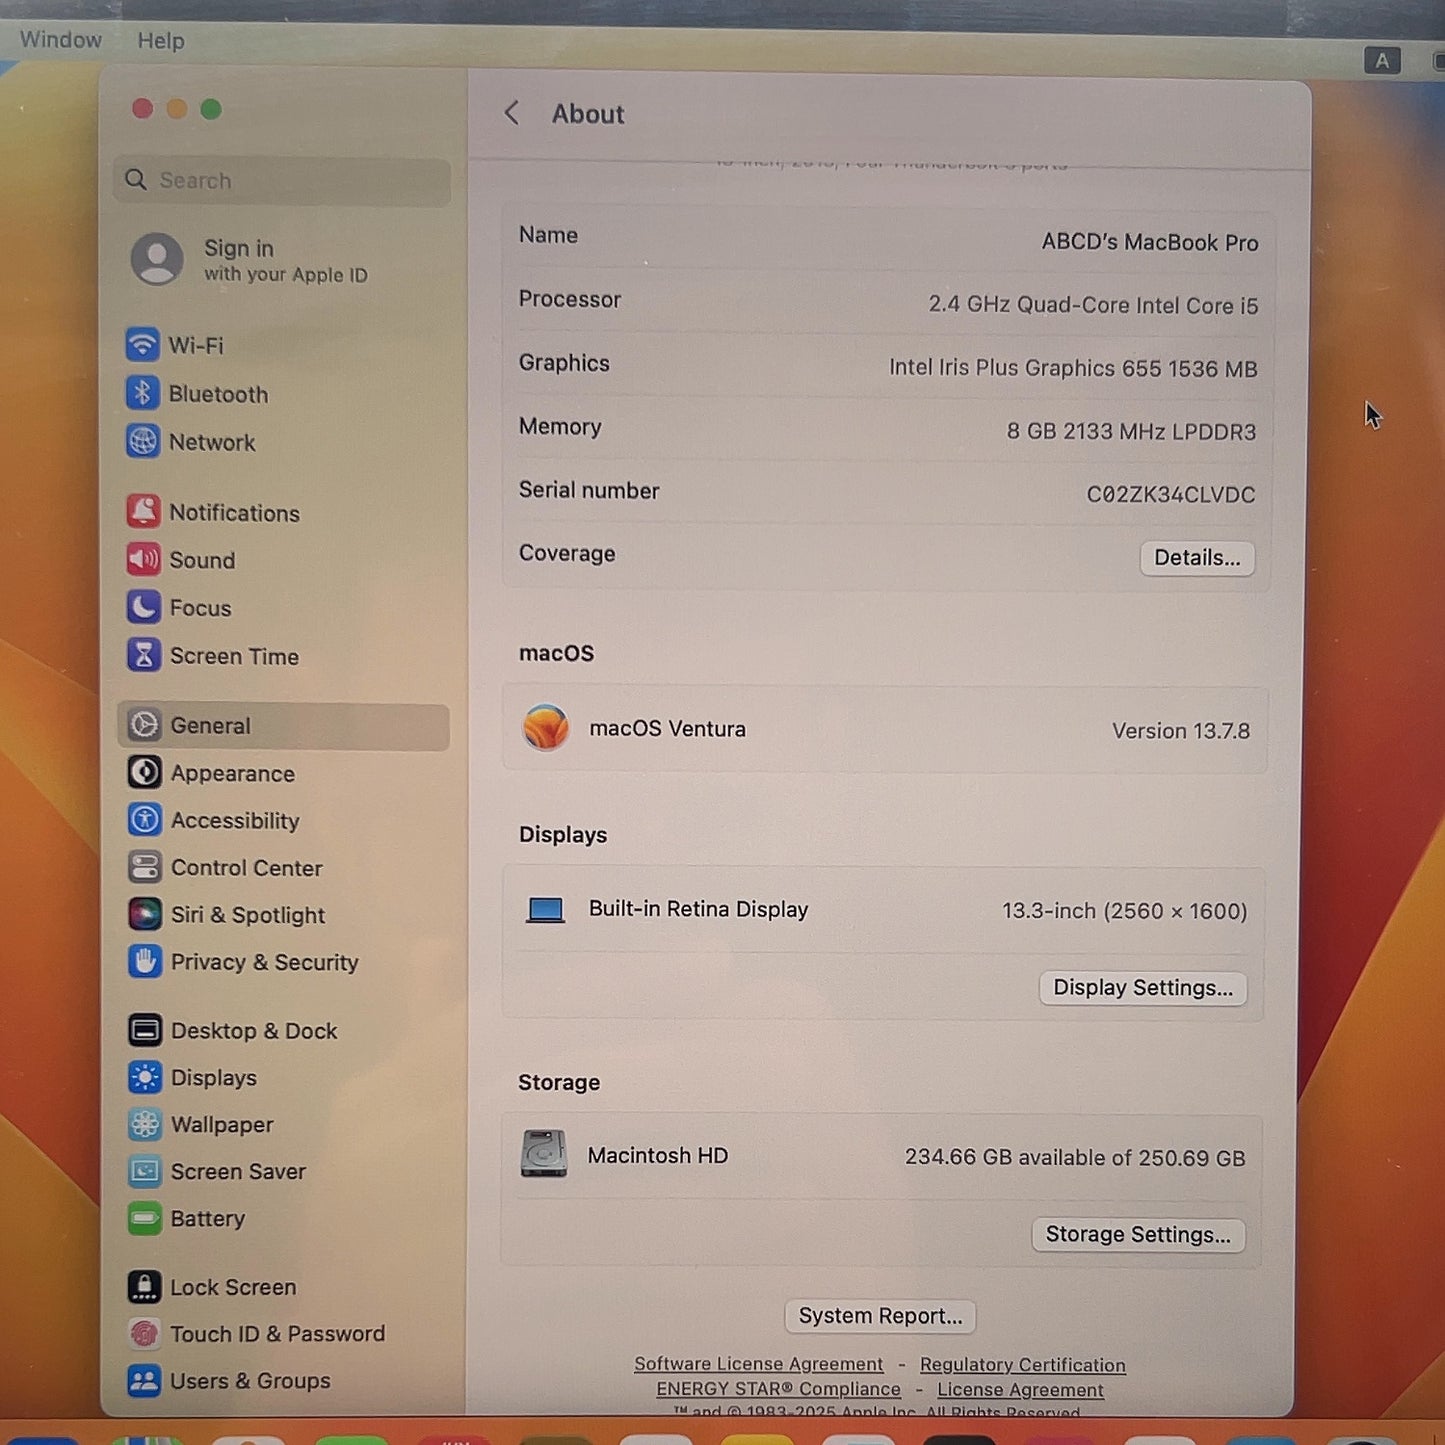Click the Intel Iris Plus Graphics 655 value

1073,368
